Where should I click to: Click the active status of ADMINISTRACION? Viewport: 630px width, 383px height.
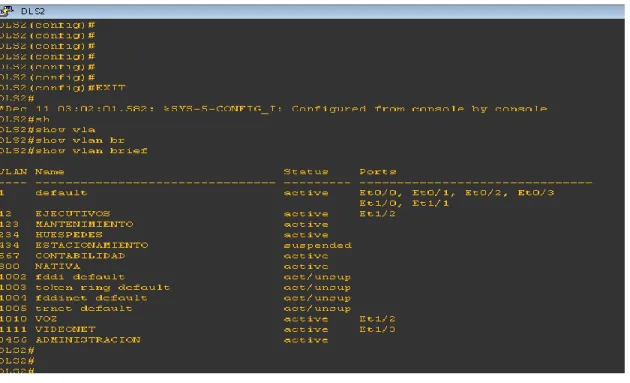click(306, 340)
